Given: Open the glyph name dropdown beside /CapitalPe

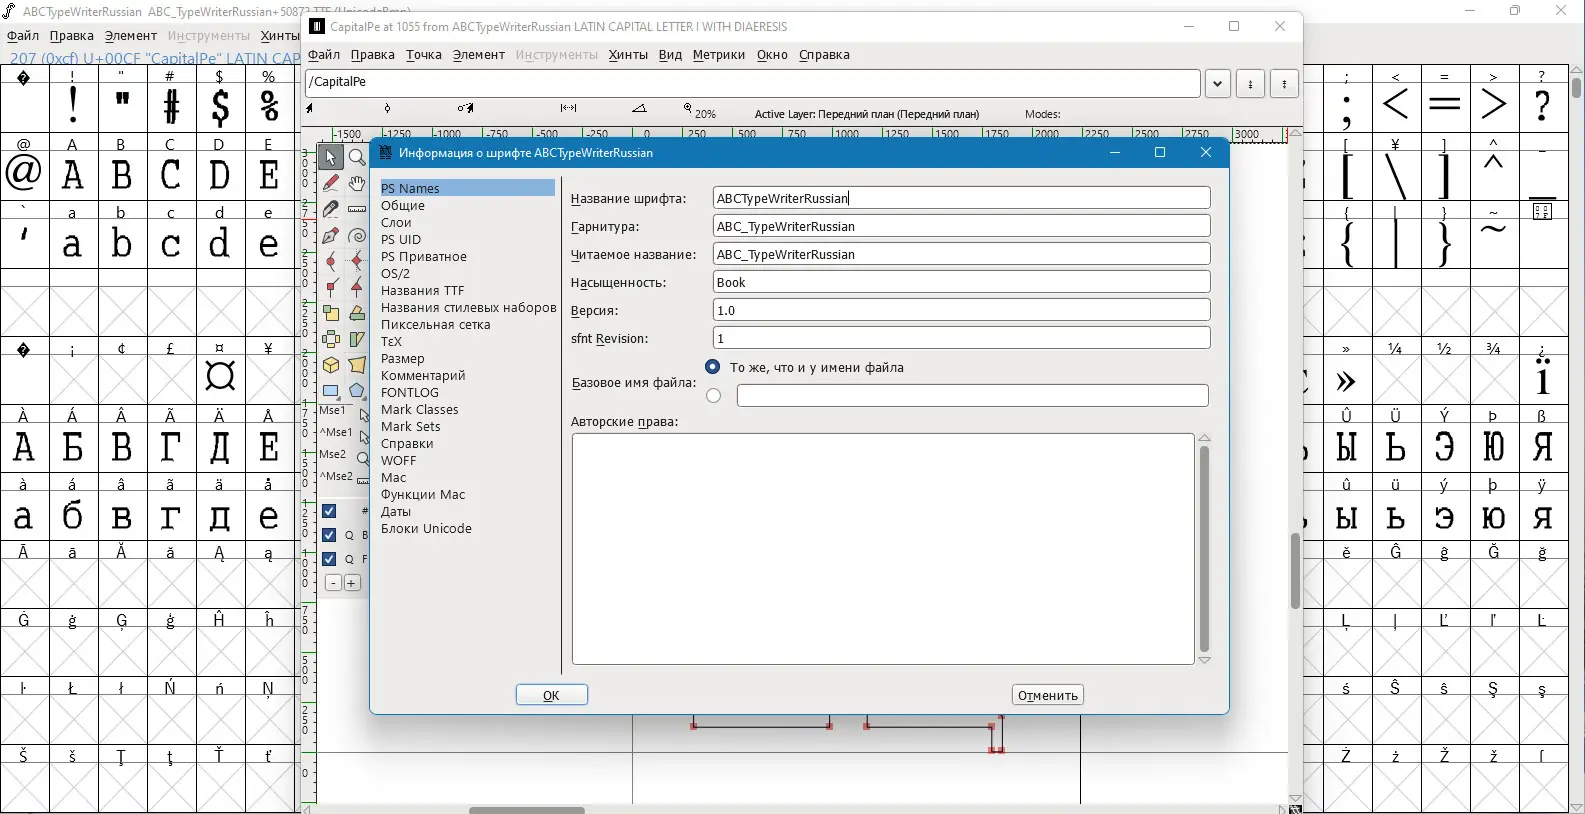Looking at the screenshot, I should pos(1218,84).
